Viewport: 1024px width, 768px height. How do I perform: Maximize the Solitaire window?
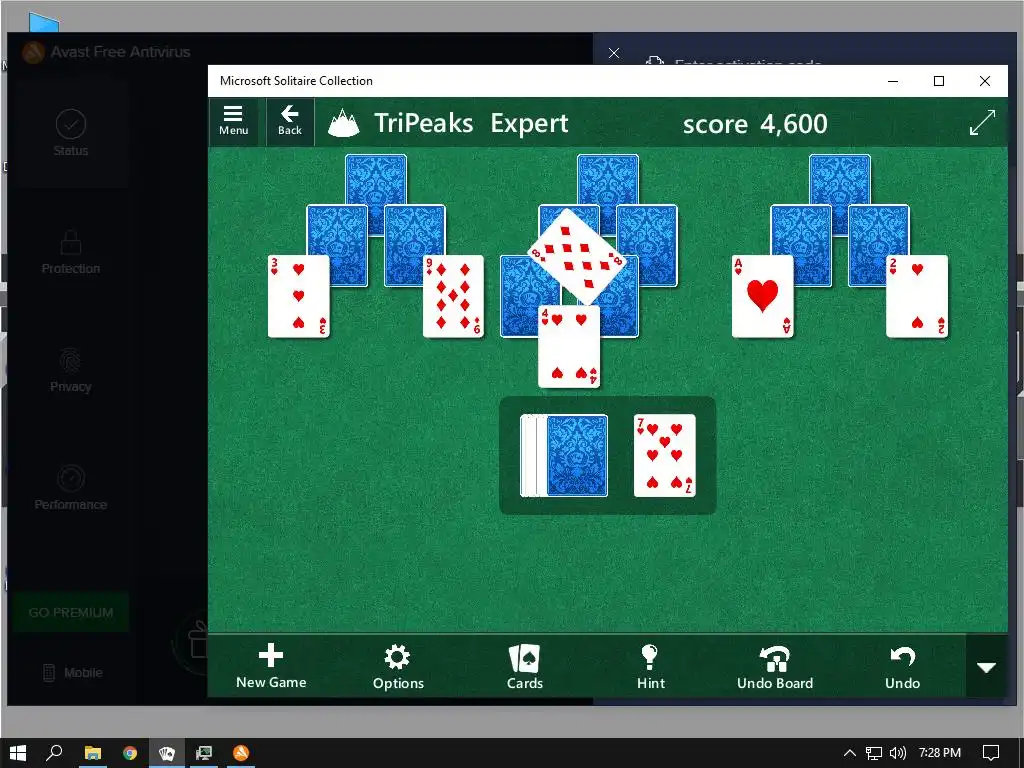pyautogui.click(x=938, y=81)
